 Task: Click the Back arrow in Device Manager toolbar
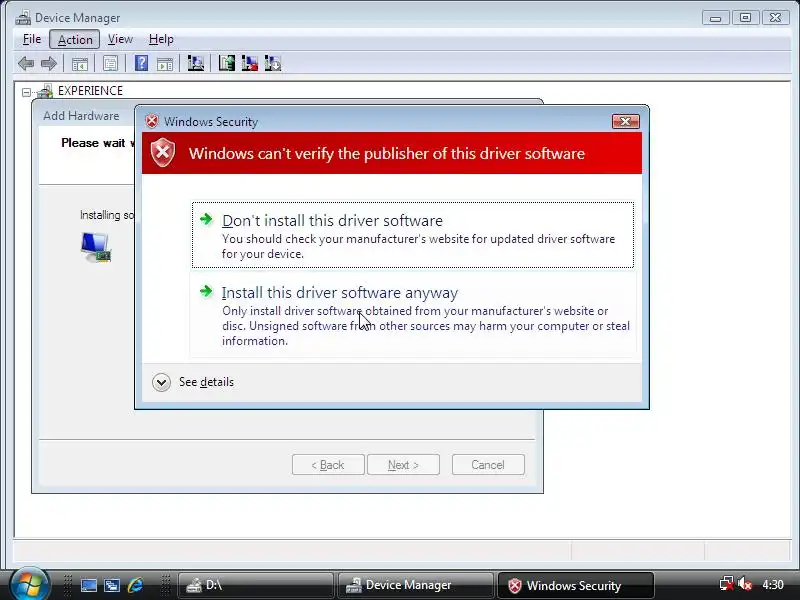click(x=26, y=64)
